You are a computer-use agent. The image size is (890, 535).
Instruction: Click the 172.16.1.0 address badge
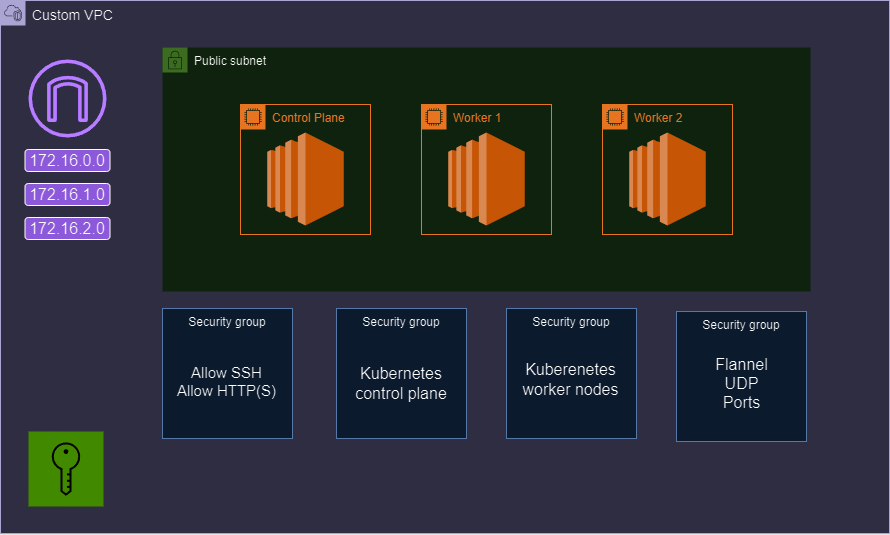[x=68, y=195]
